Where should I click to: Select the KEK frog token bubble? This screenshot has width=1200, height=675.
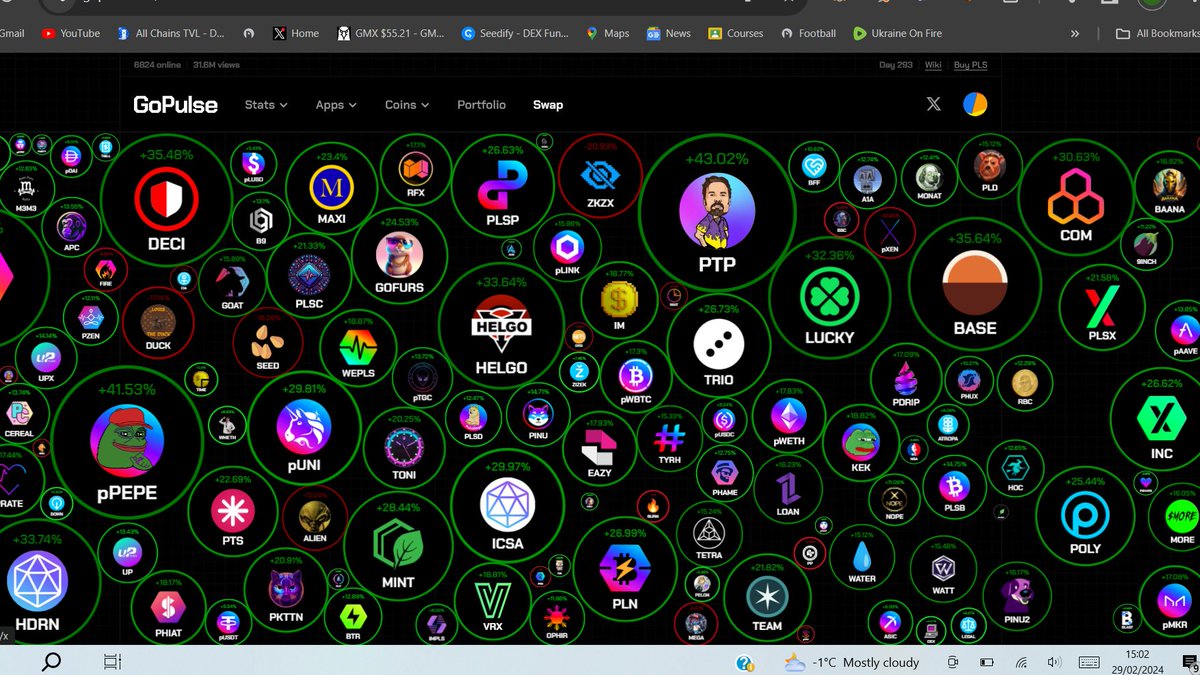point(860,441)
